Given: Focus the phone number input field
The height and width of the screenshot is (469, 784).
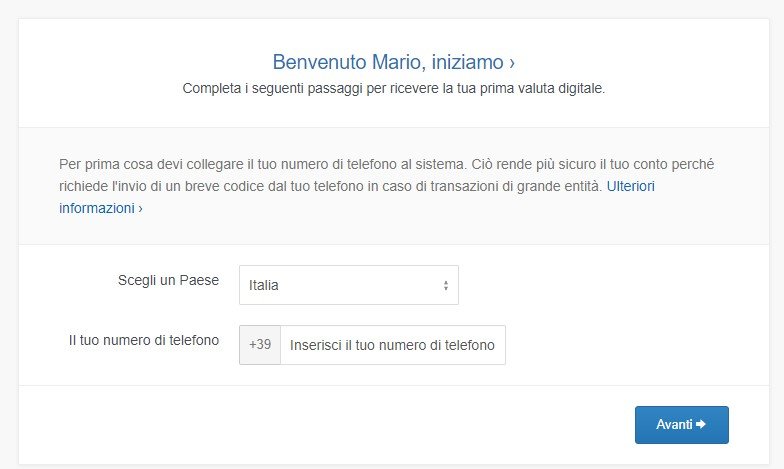Looking at the screenshot, I should pos(392,345).
